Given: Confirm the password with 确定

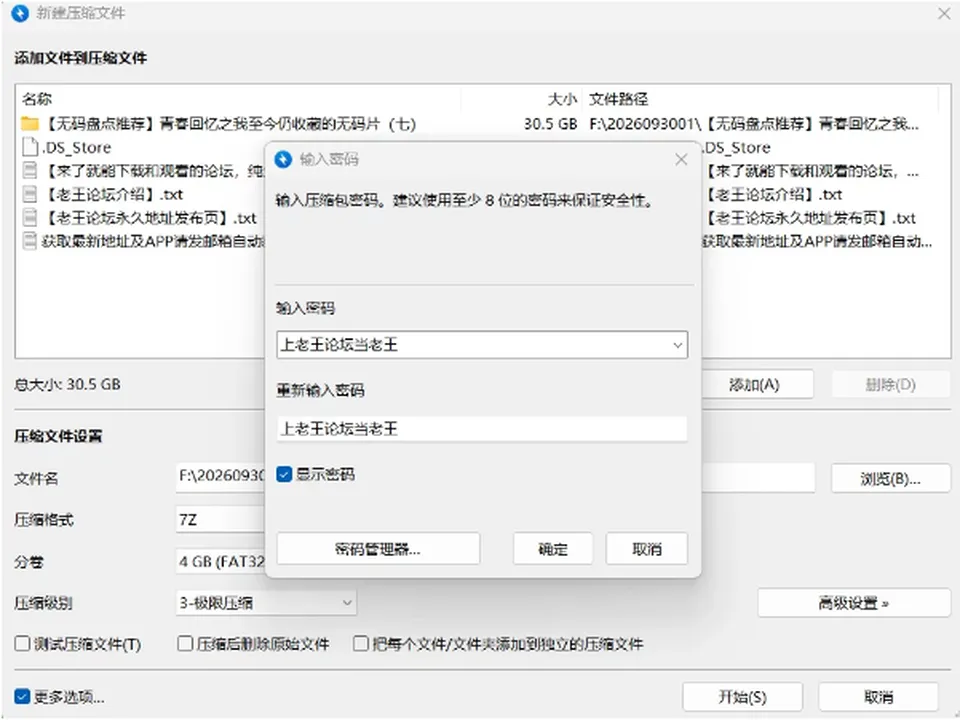Looking at the screenshot, I should (553, 549).
